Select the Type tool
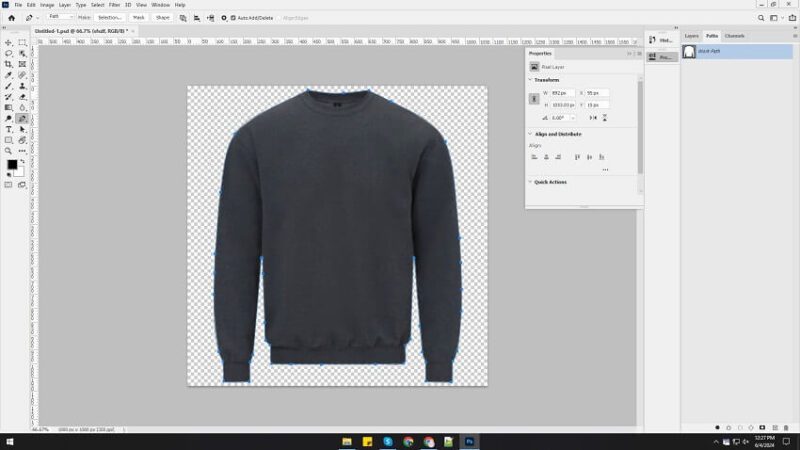 tap(8, 130)
